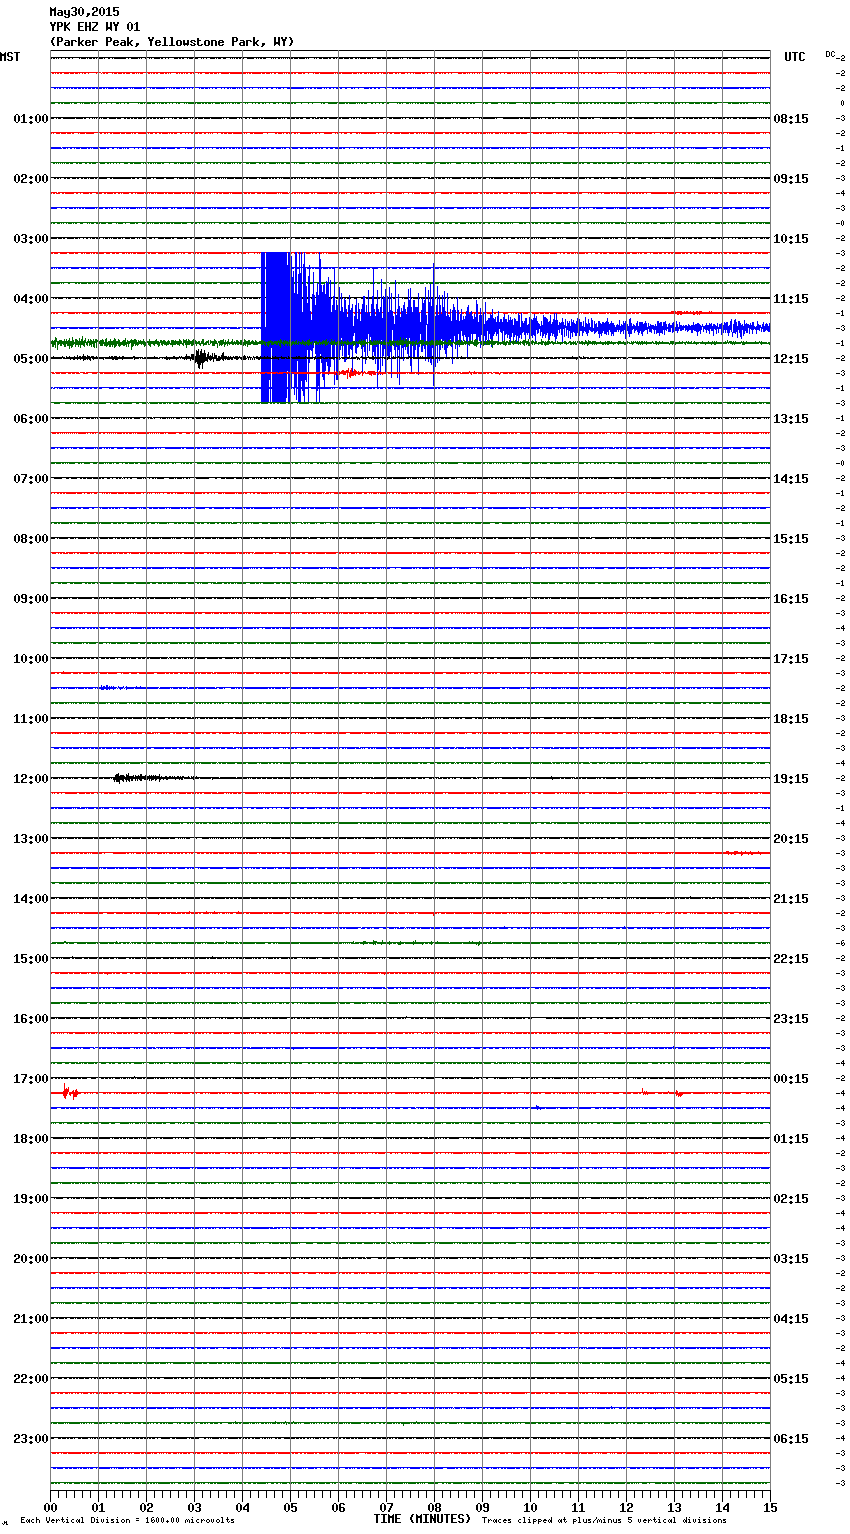Viewport: 850px width, 1534px height.
Task: Click the '18:00' MST time label
Action: point(30,1138)
